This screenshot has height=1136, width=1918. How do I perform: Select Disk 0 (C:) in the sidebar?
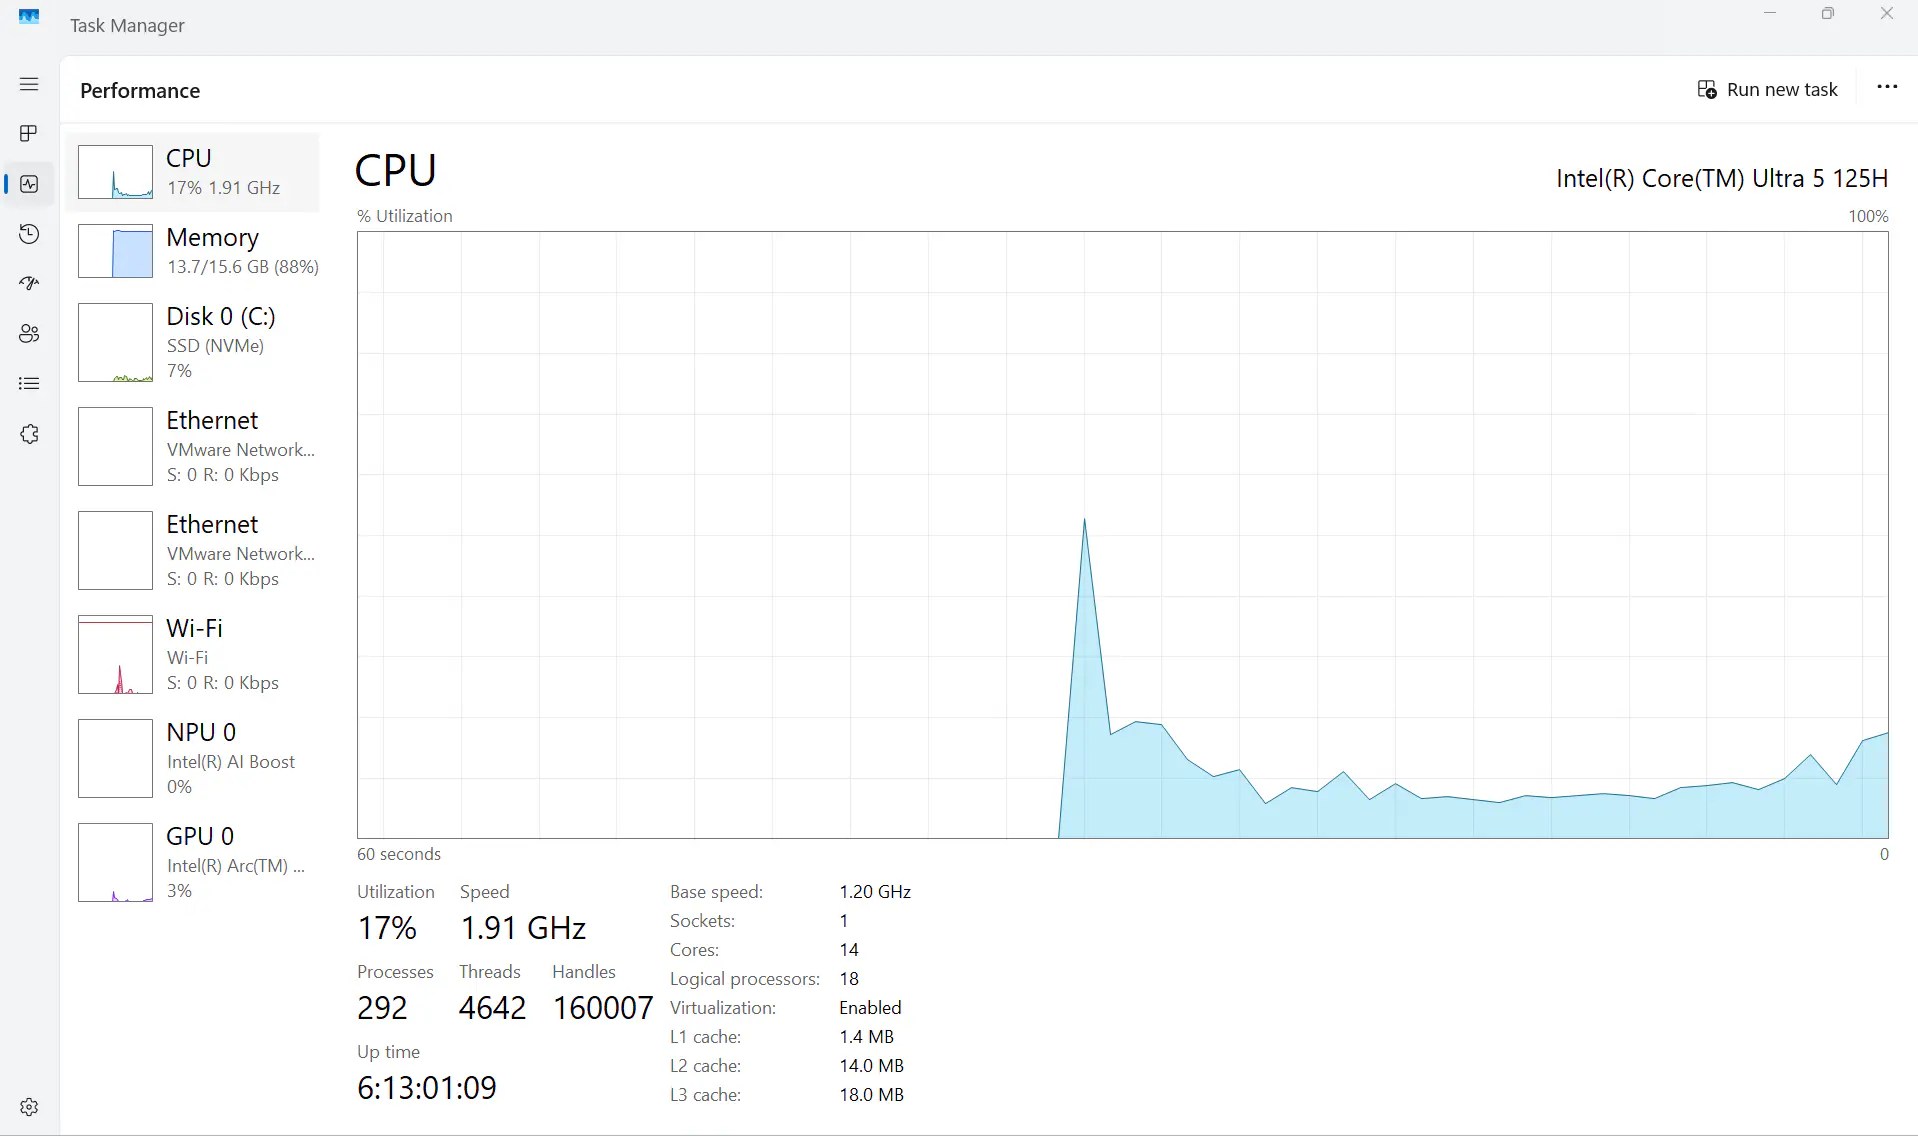point(193,343)
